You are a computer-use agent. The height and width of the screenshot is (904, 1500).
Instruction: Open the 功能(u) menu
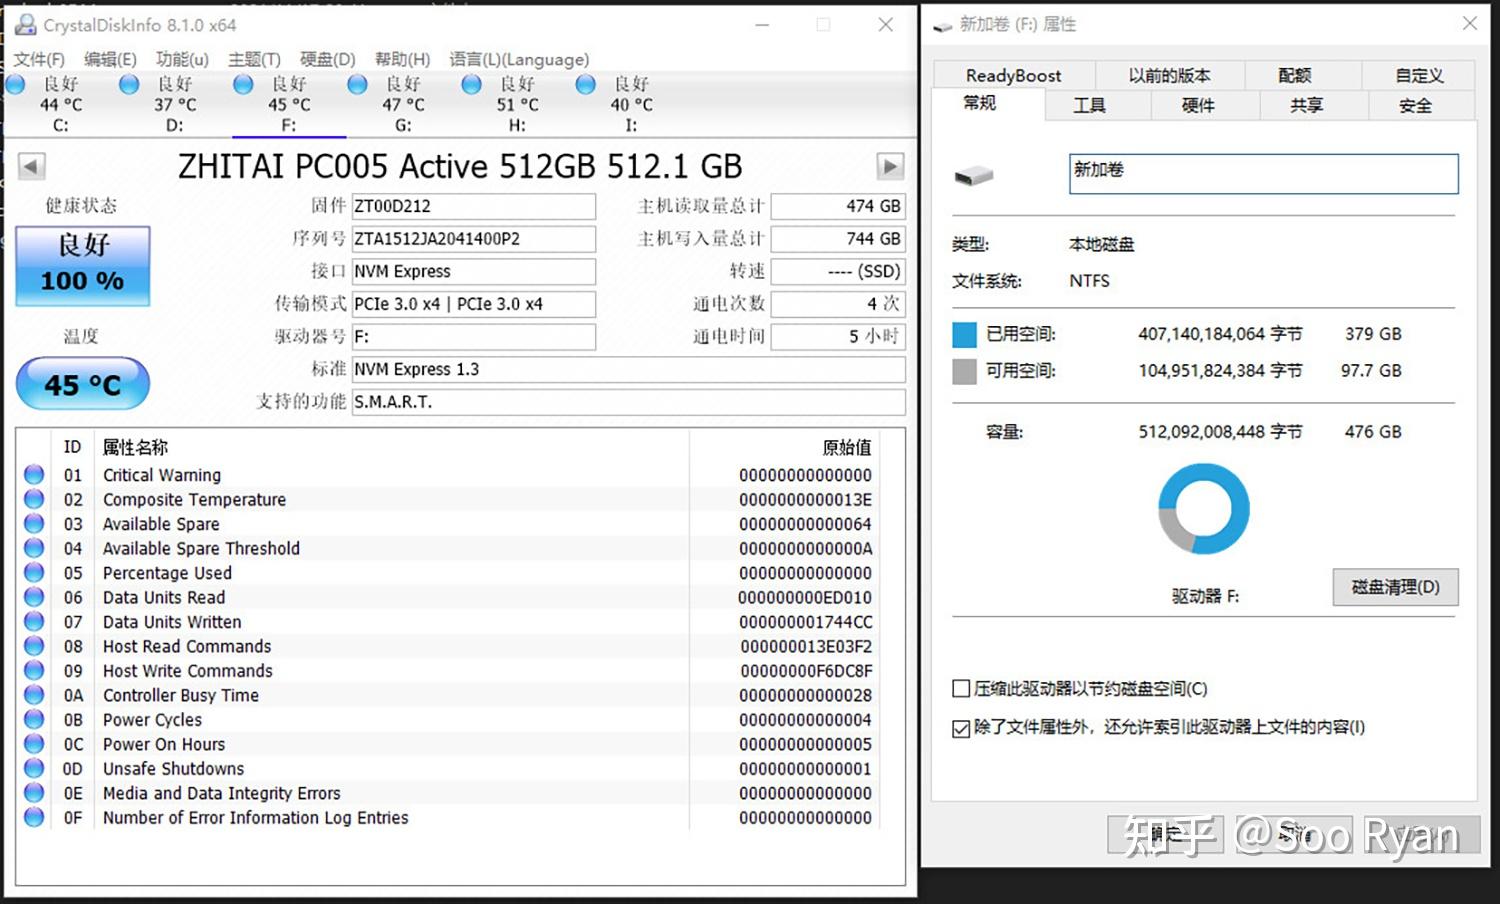pyautogui.click(x=181, y=59)
